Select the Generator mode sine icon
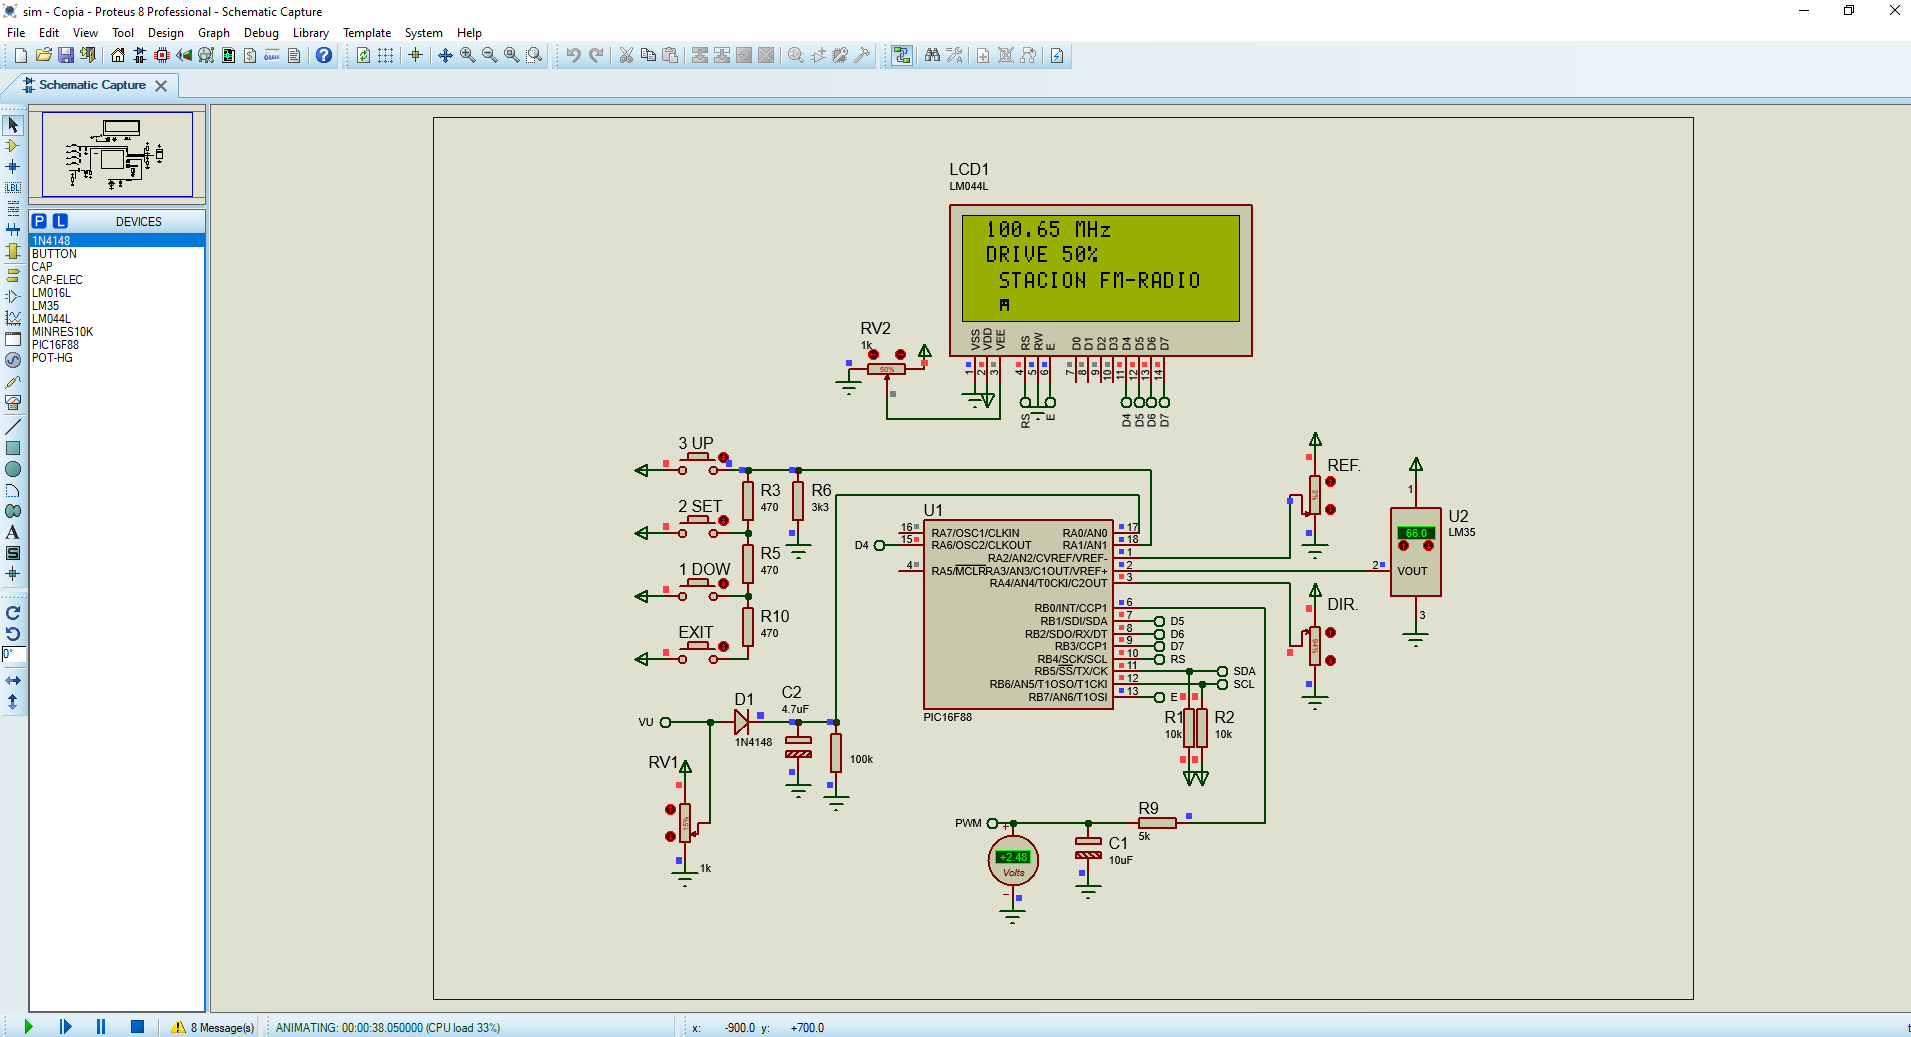Screen dimensions: 1911x1037 point(13,360)
